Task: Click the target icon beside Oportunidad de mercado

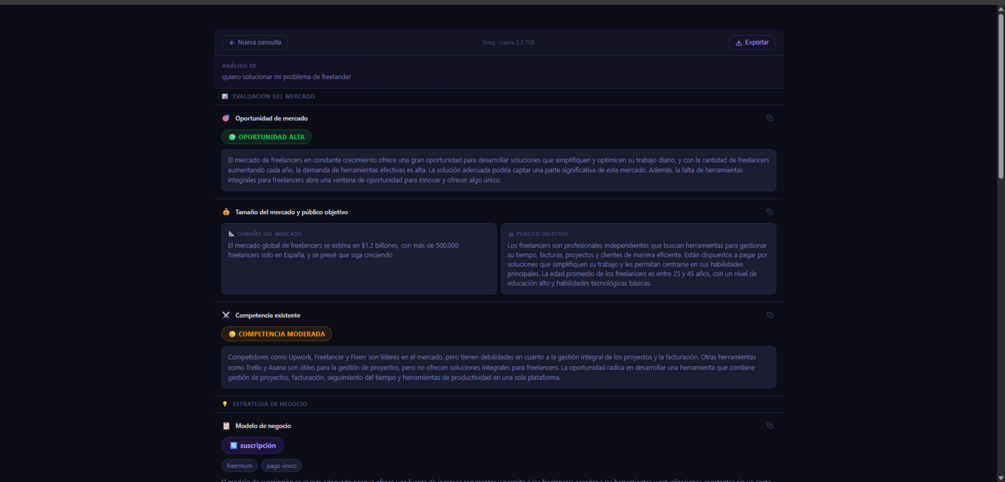Action: pyautogui.click(x=226, y=118)
